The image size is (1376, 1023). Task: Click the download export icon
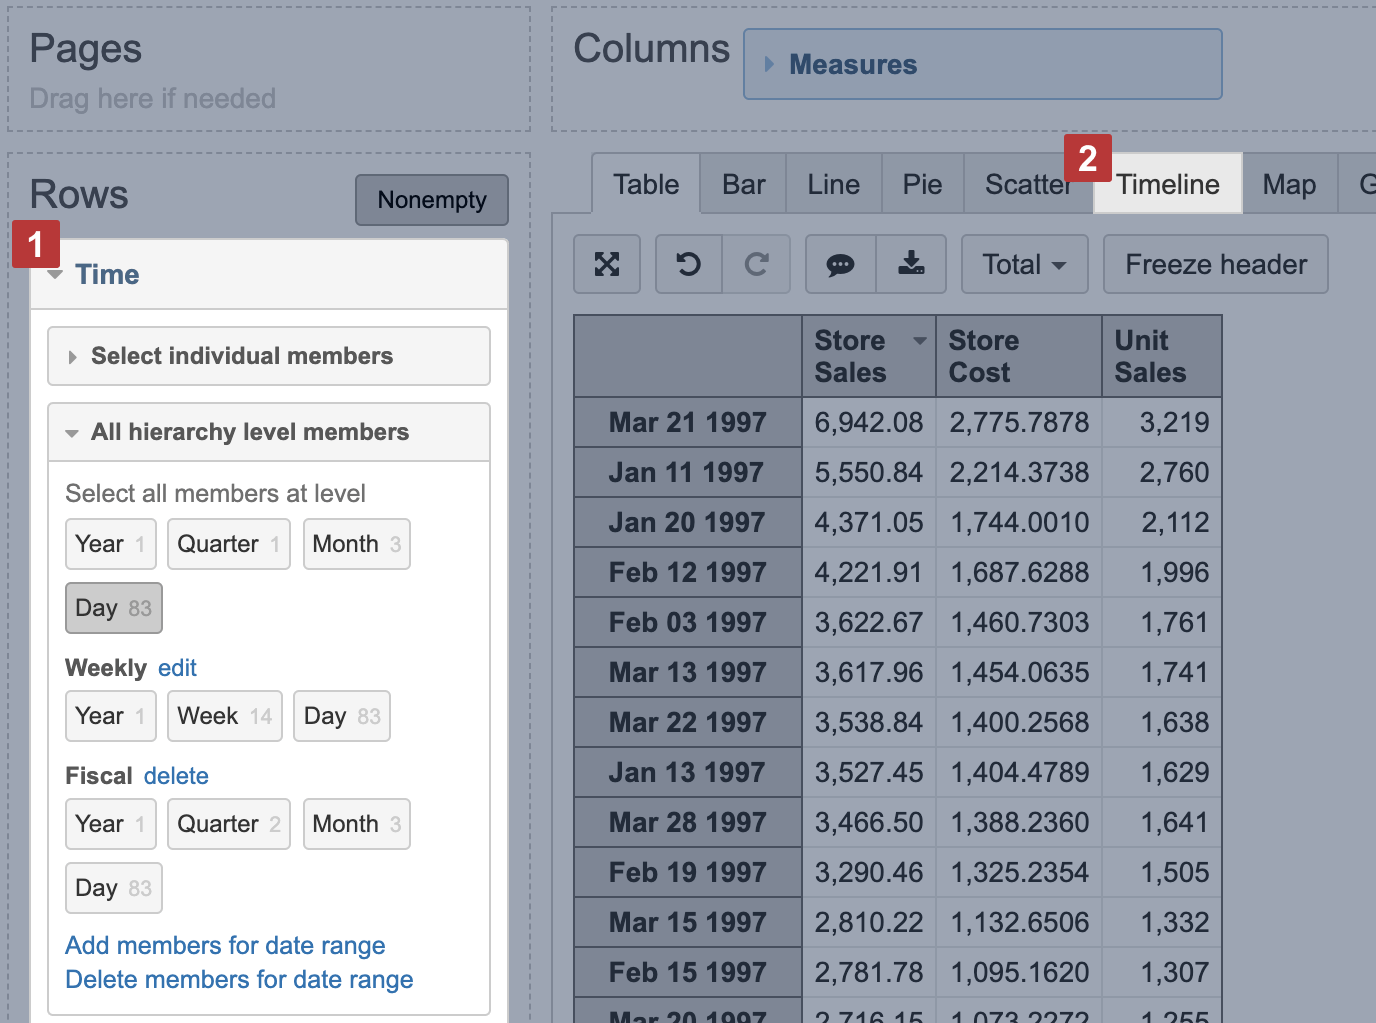pyautogui.click(x=911, y=264)
